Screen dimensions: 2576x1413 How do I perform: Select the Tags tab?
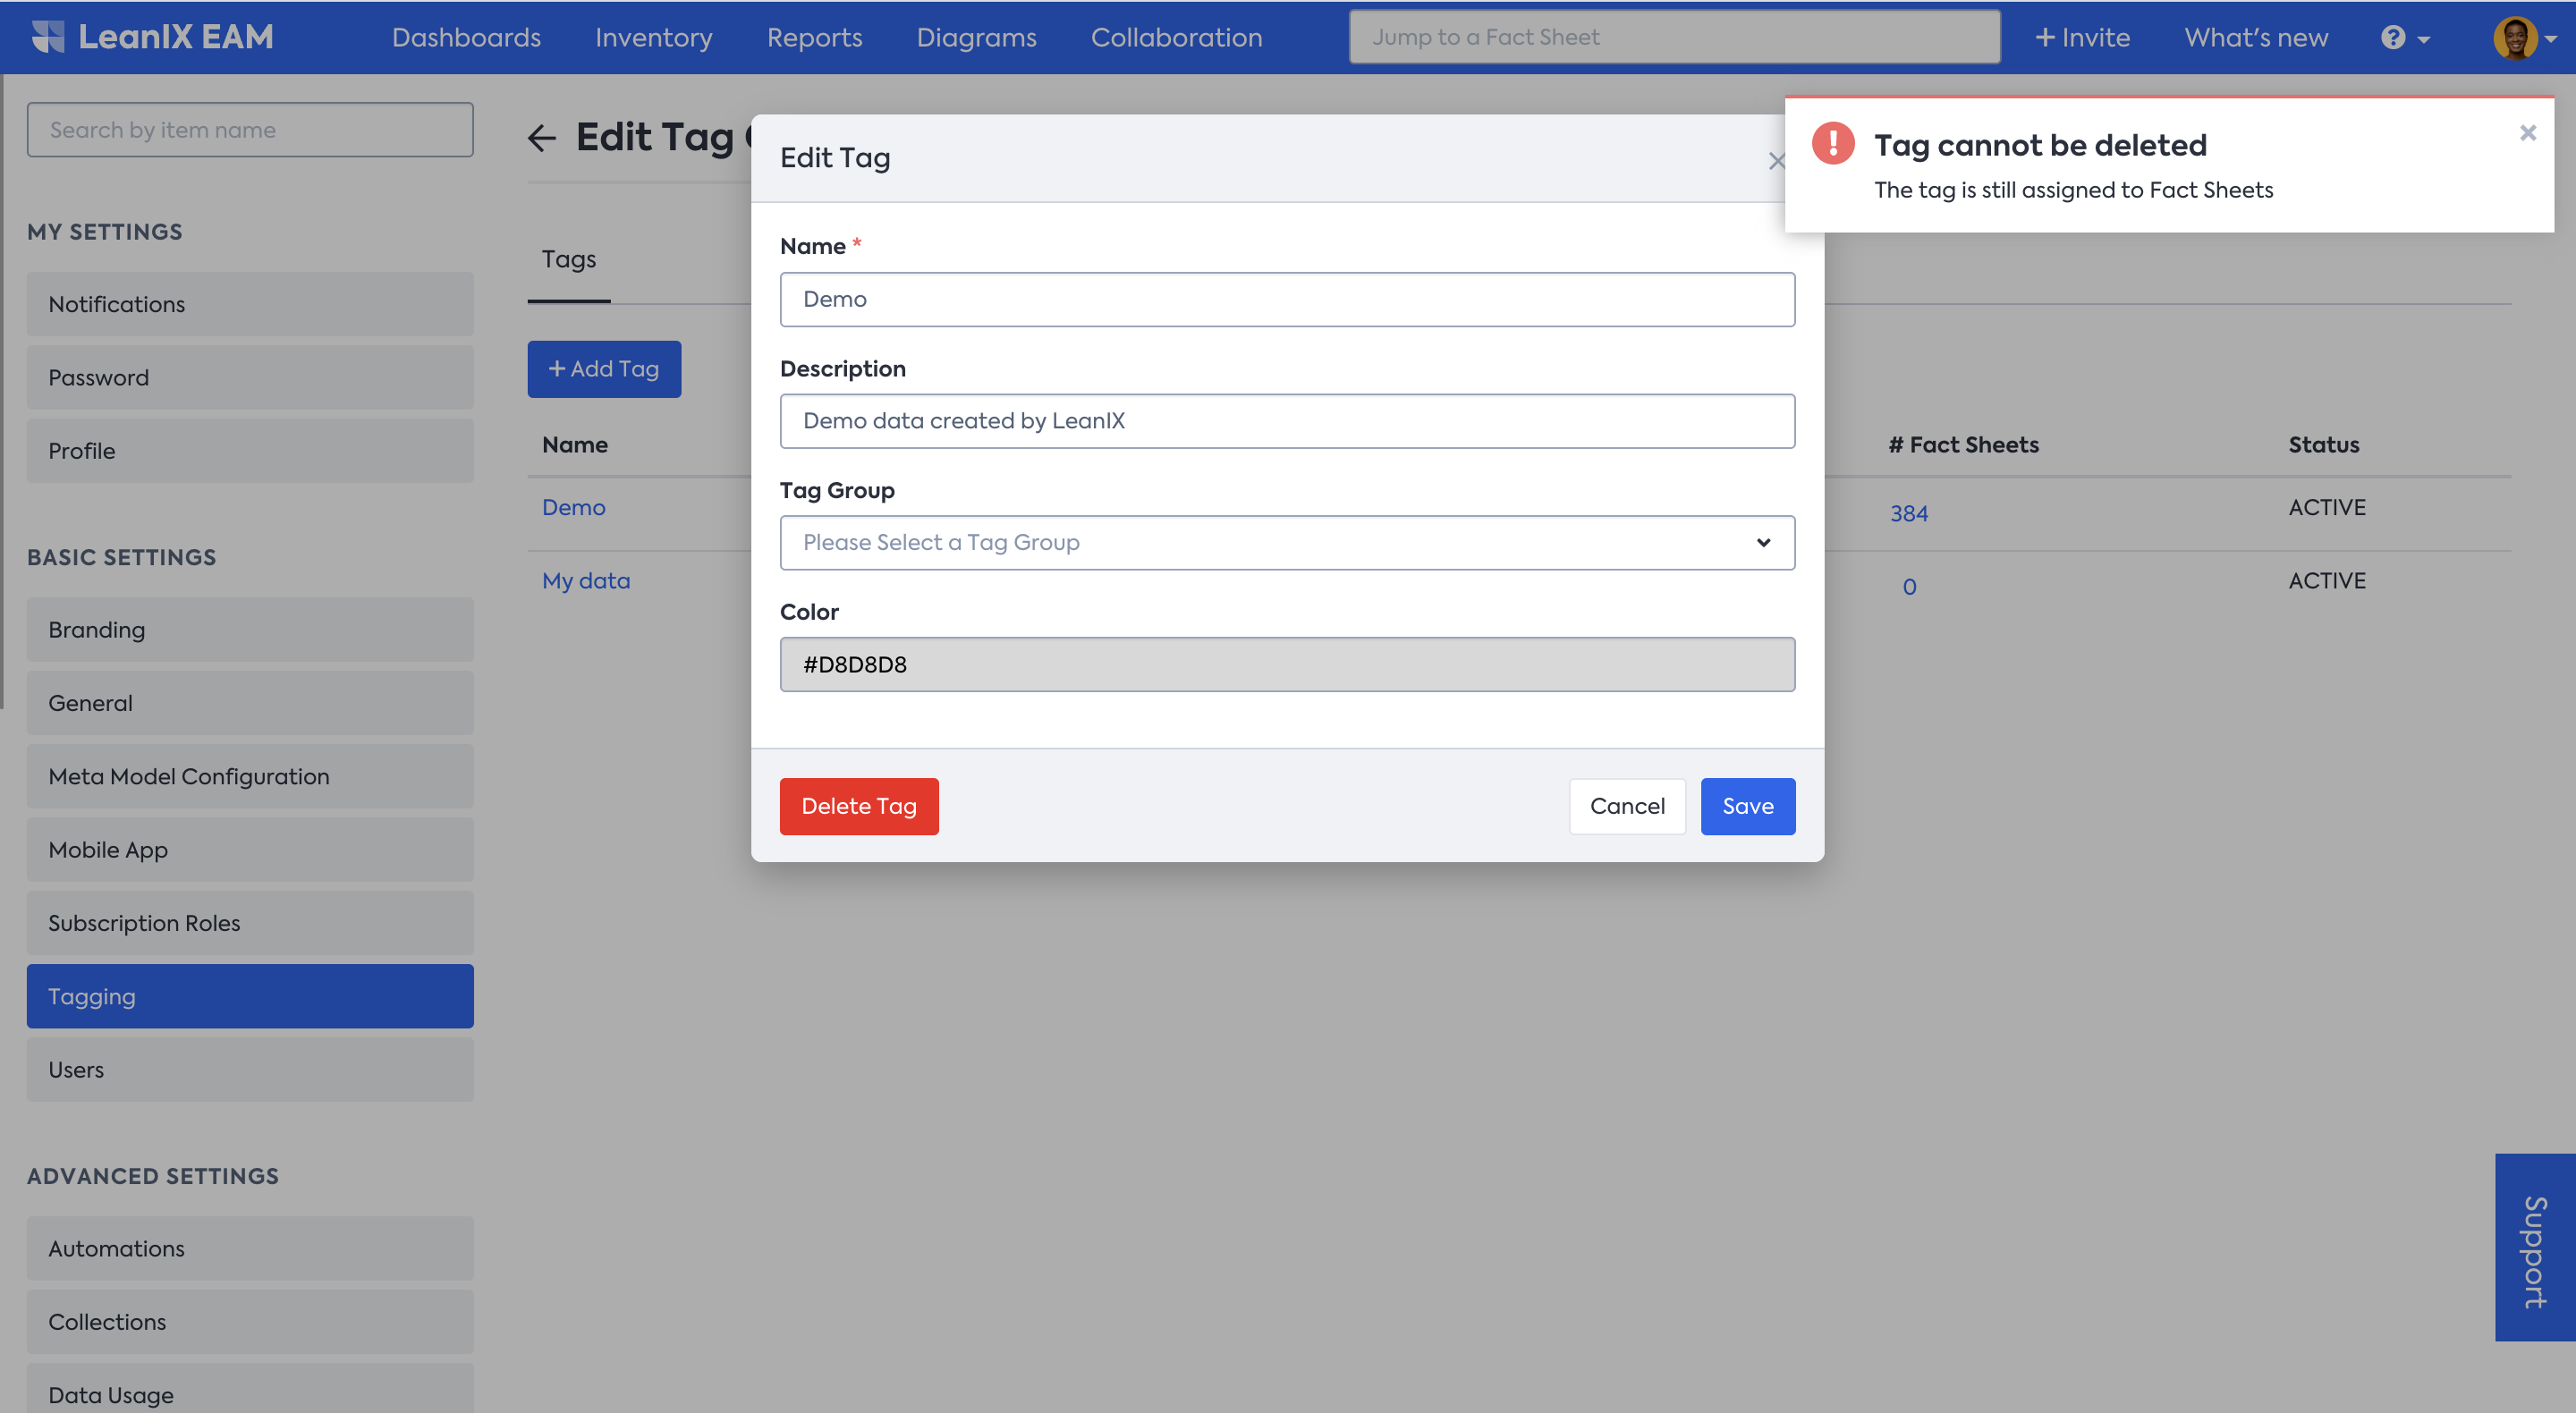568,260
